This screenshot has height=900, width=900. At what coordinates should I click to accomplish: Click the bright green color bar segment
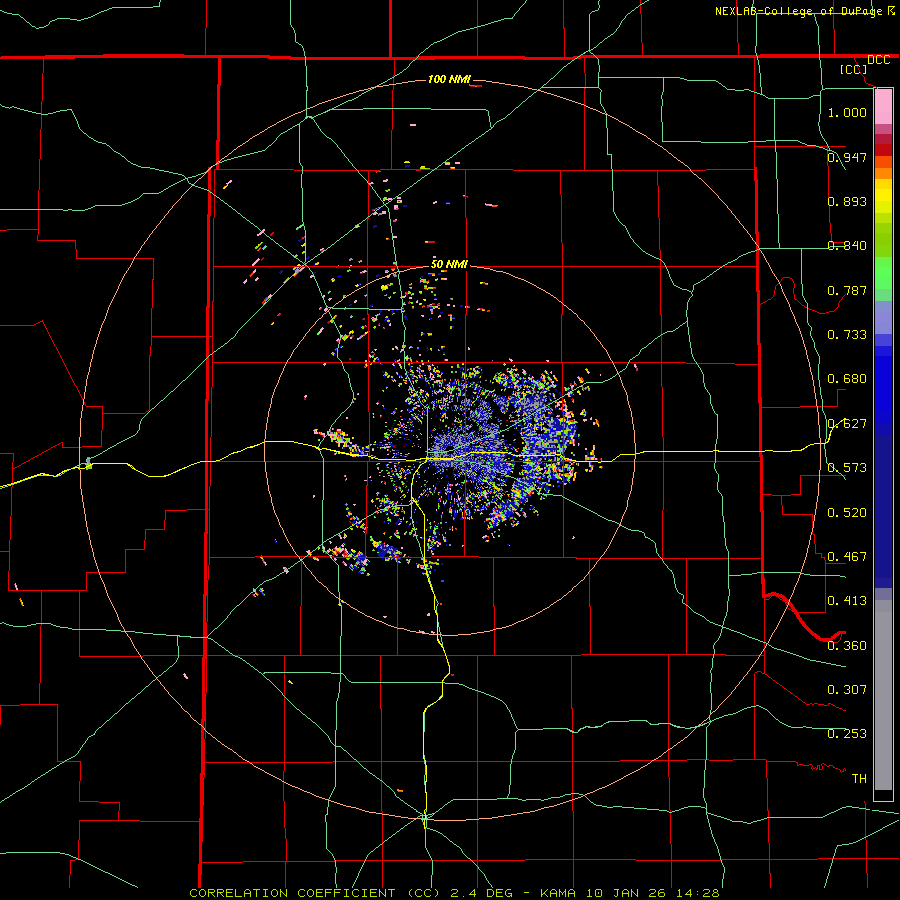(x=883, y=273)
